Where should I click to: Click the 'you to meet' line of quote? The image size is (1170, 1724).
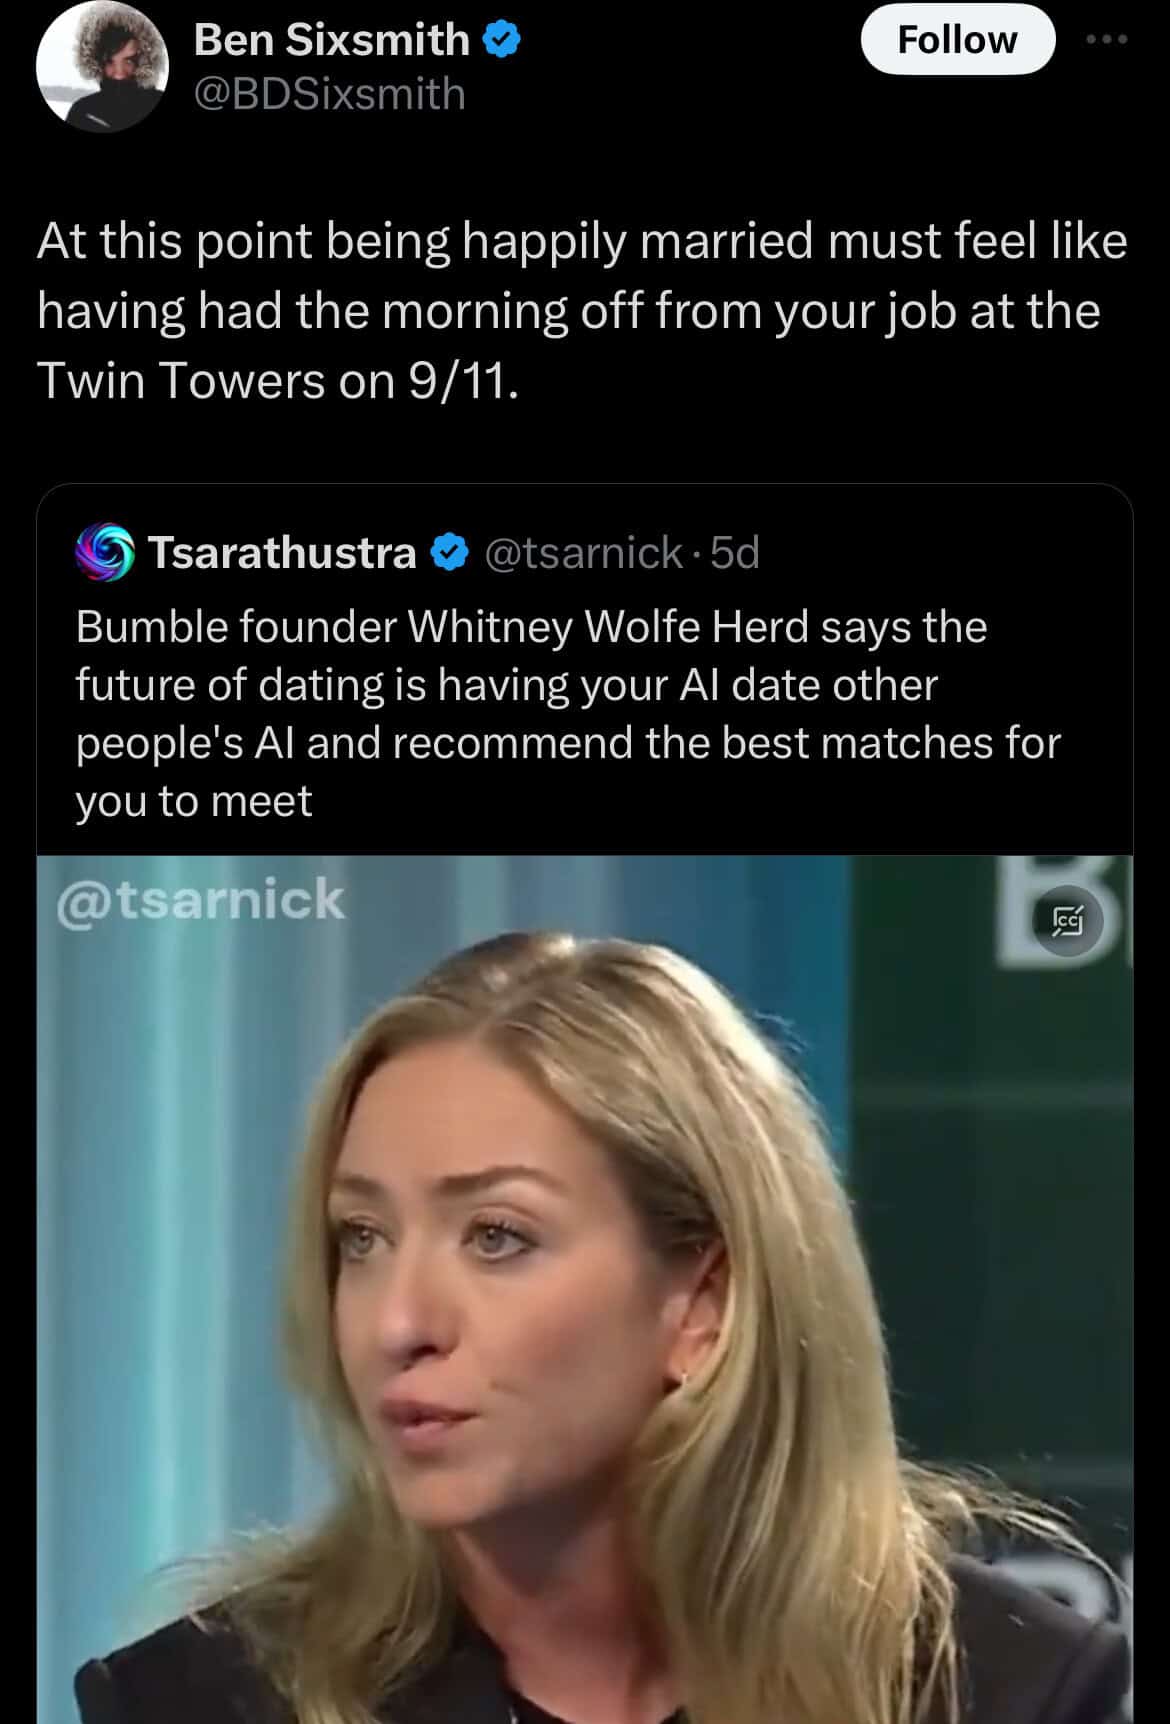pos(194,801)
